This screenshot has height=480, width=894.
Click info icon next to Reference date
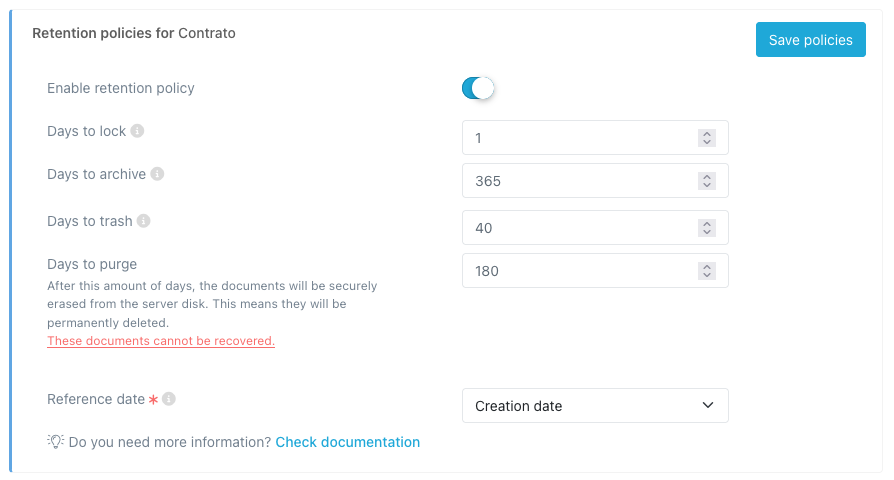[x=169, y=399]
